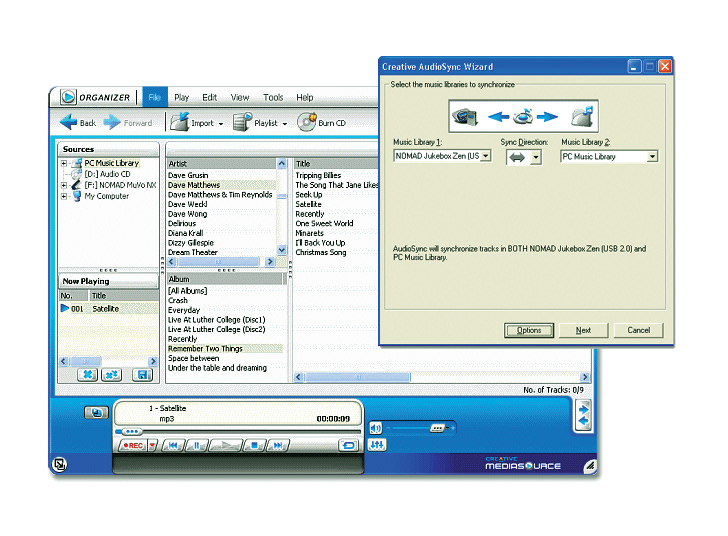Click Next in AudioSync Wizard

[x=583, y=330]
